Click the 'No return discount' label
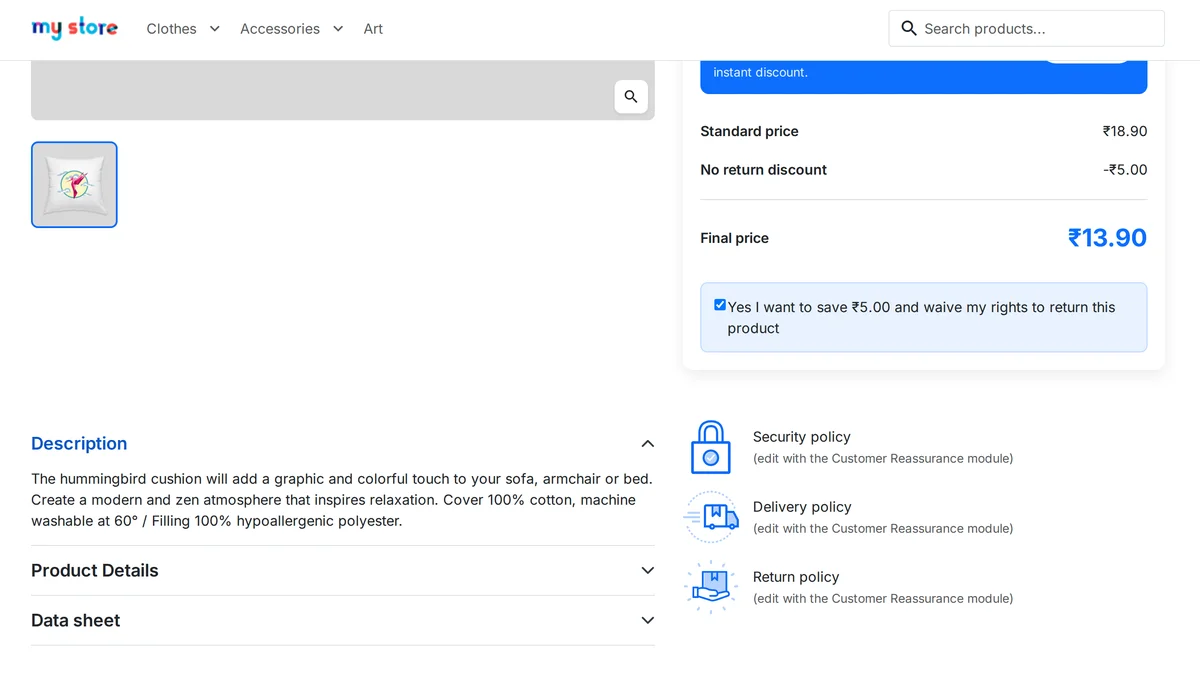 coord(763,169)
